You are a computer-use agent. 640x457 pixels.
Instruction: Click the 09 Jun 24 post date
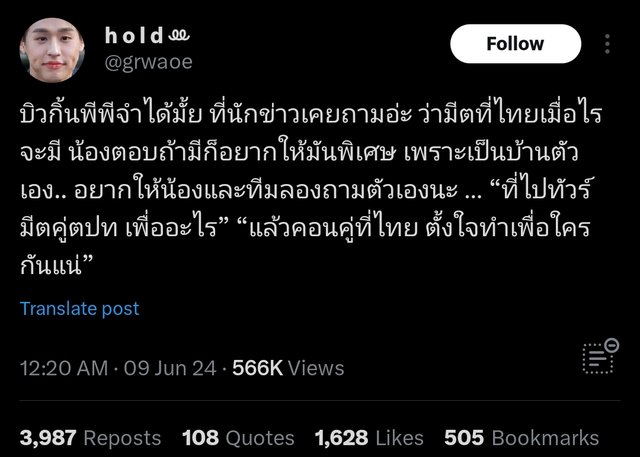pos(170,368)
